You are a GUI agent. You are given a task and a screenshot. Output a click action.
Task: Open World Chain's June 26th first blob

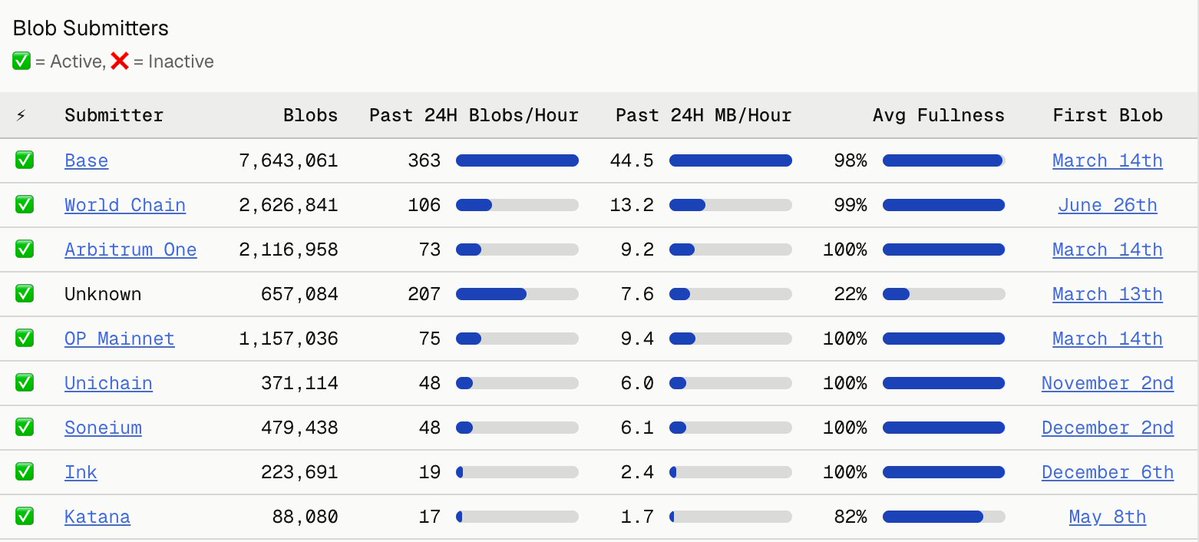click(x=1107, y=205)
